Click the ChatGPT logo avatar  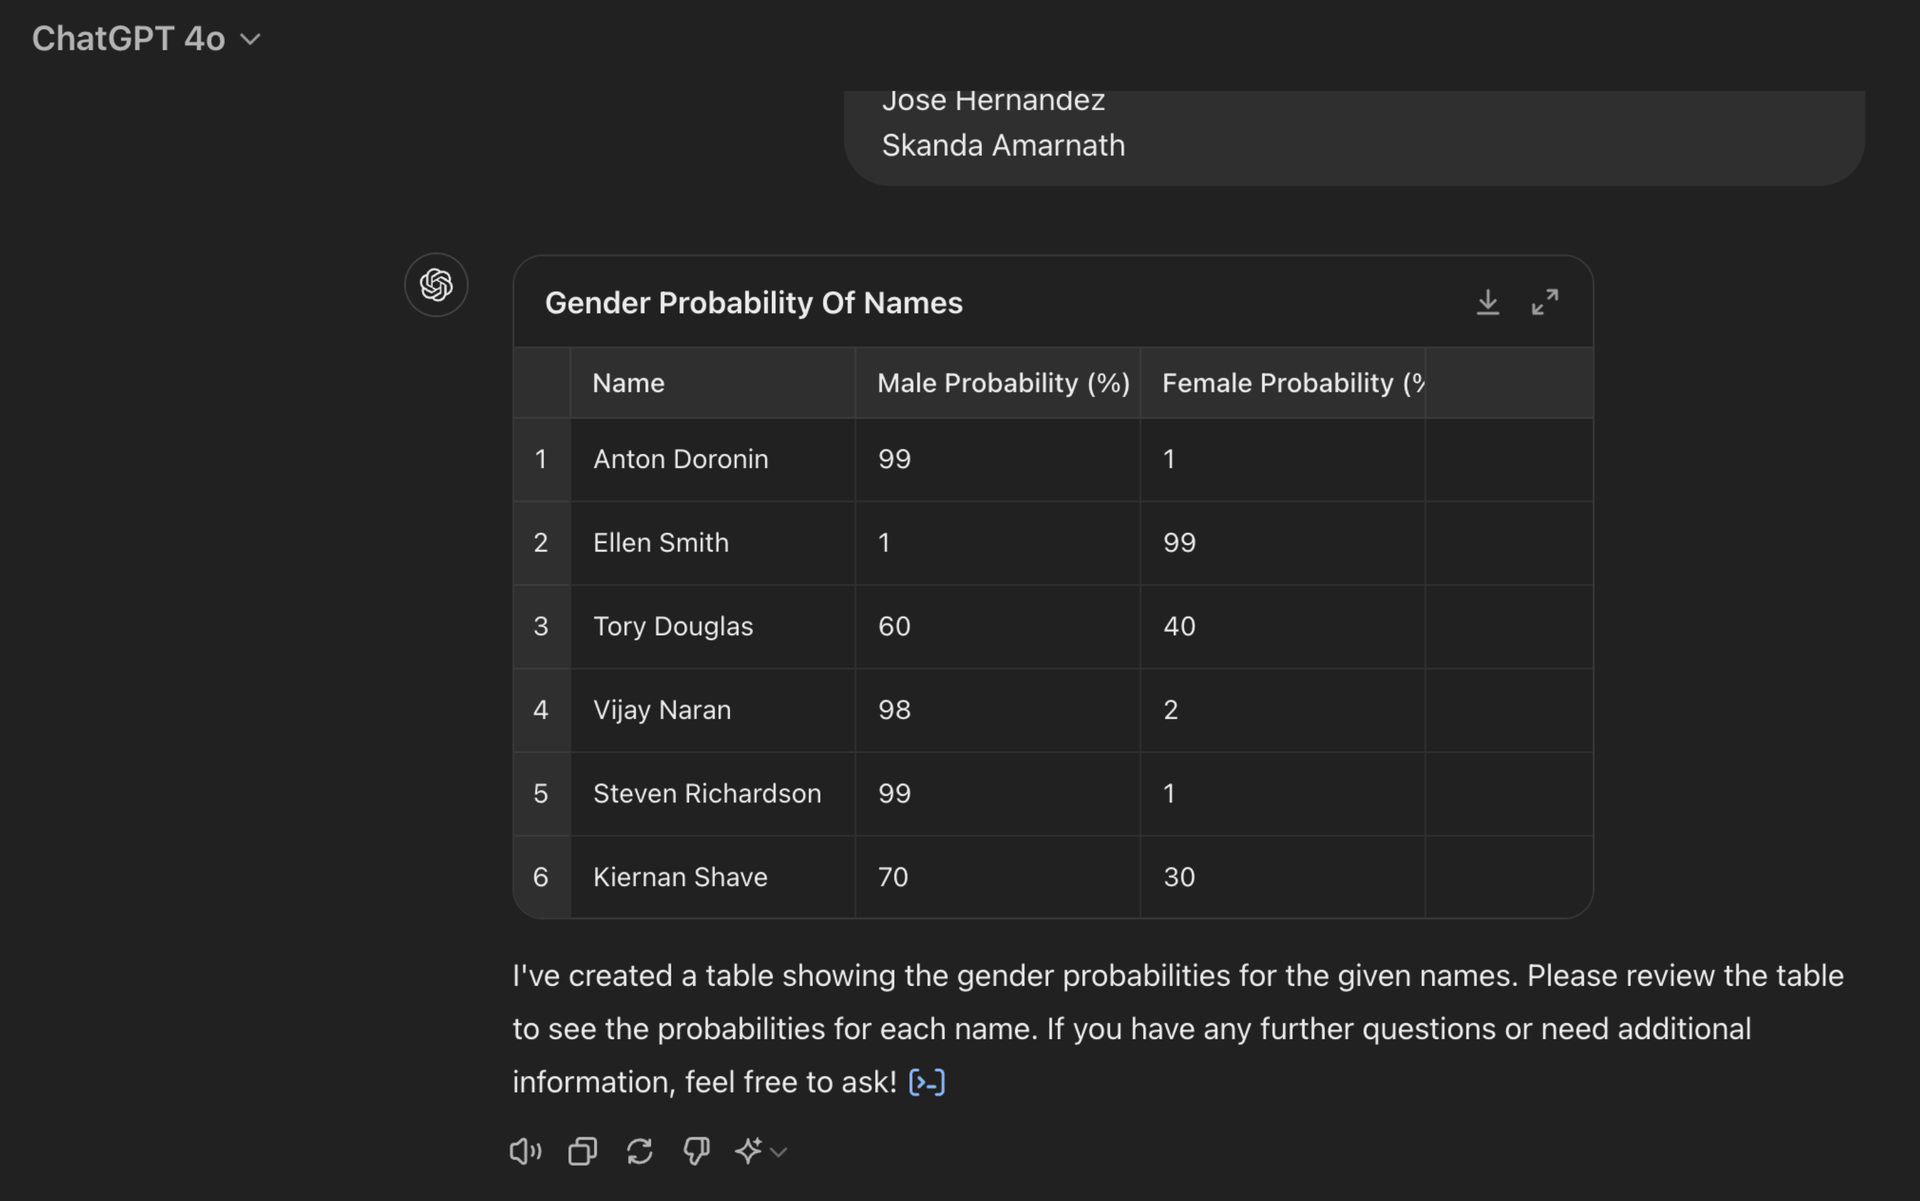[x=436, y=285]
